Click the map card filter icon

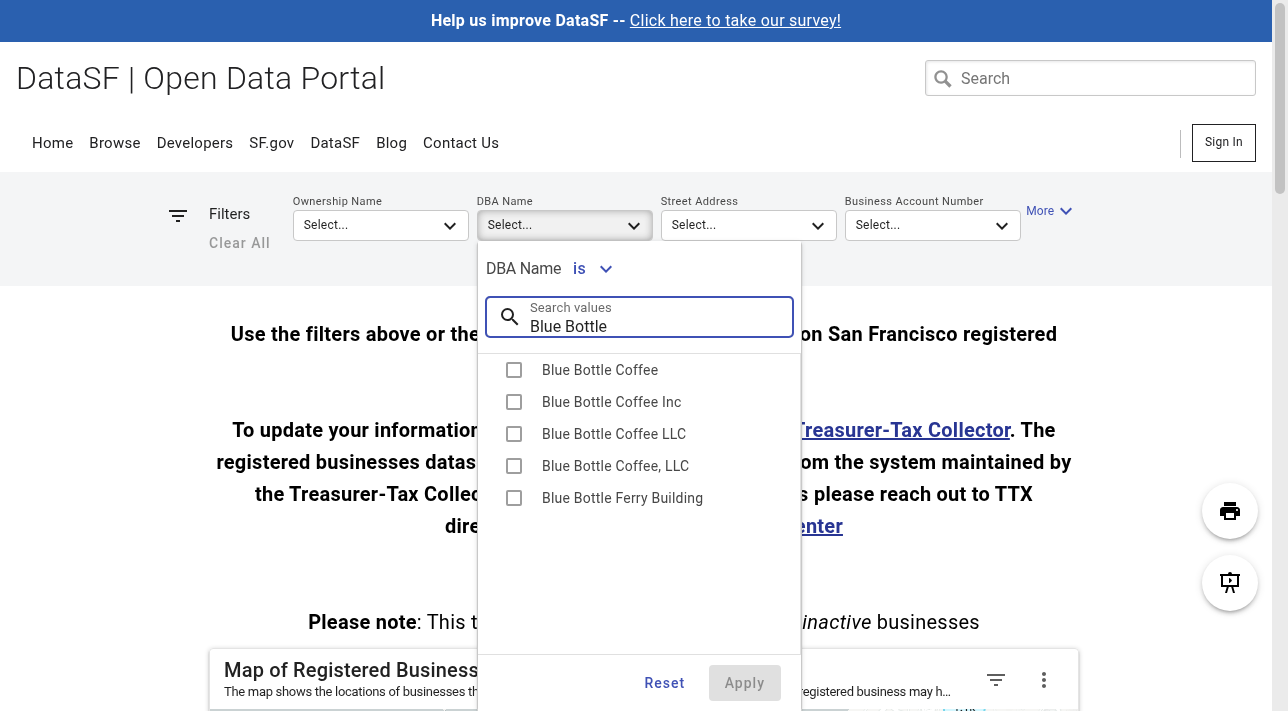coord(996,680)
